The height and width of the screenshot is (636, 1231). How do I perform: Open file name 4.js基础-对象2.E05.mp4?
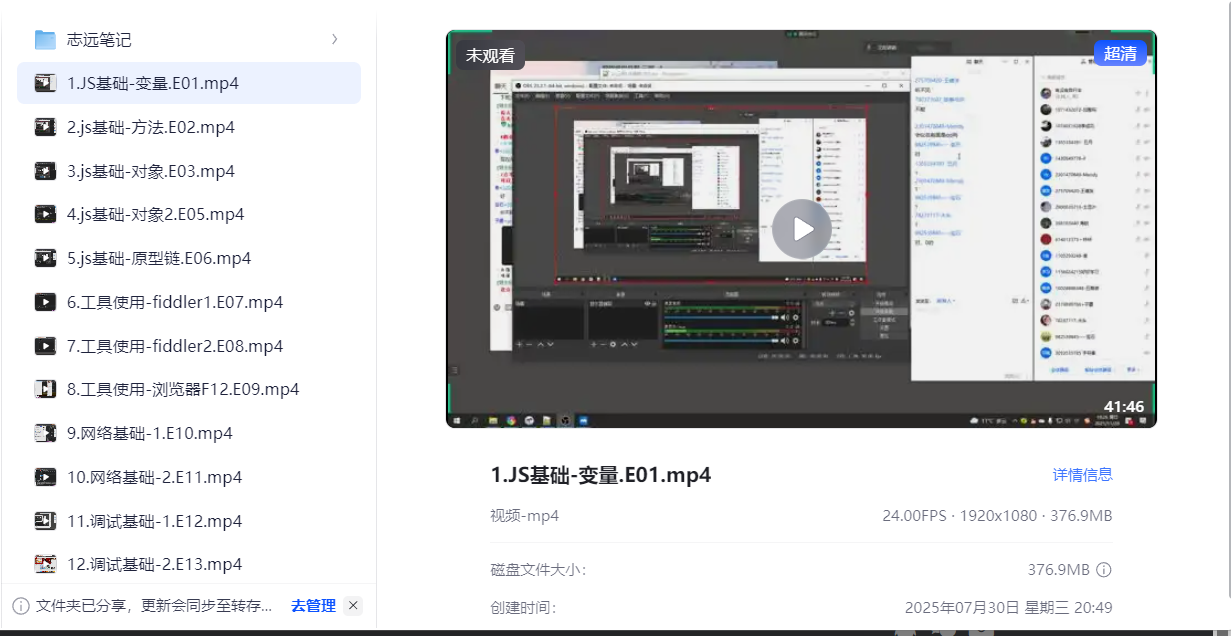[156, 214]
